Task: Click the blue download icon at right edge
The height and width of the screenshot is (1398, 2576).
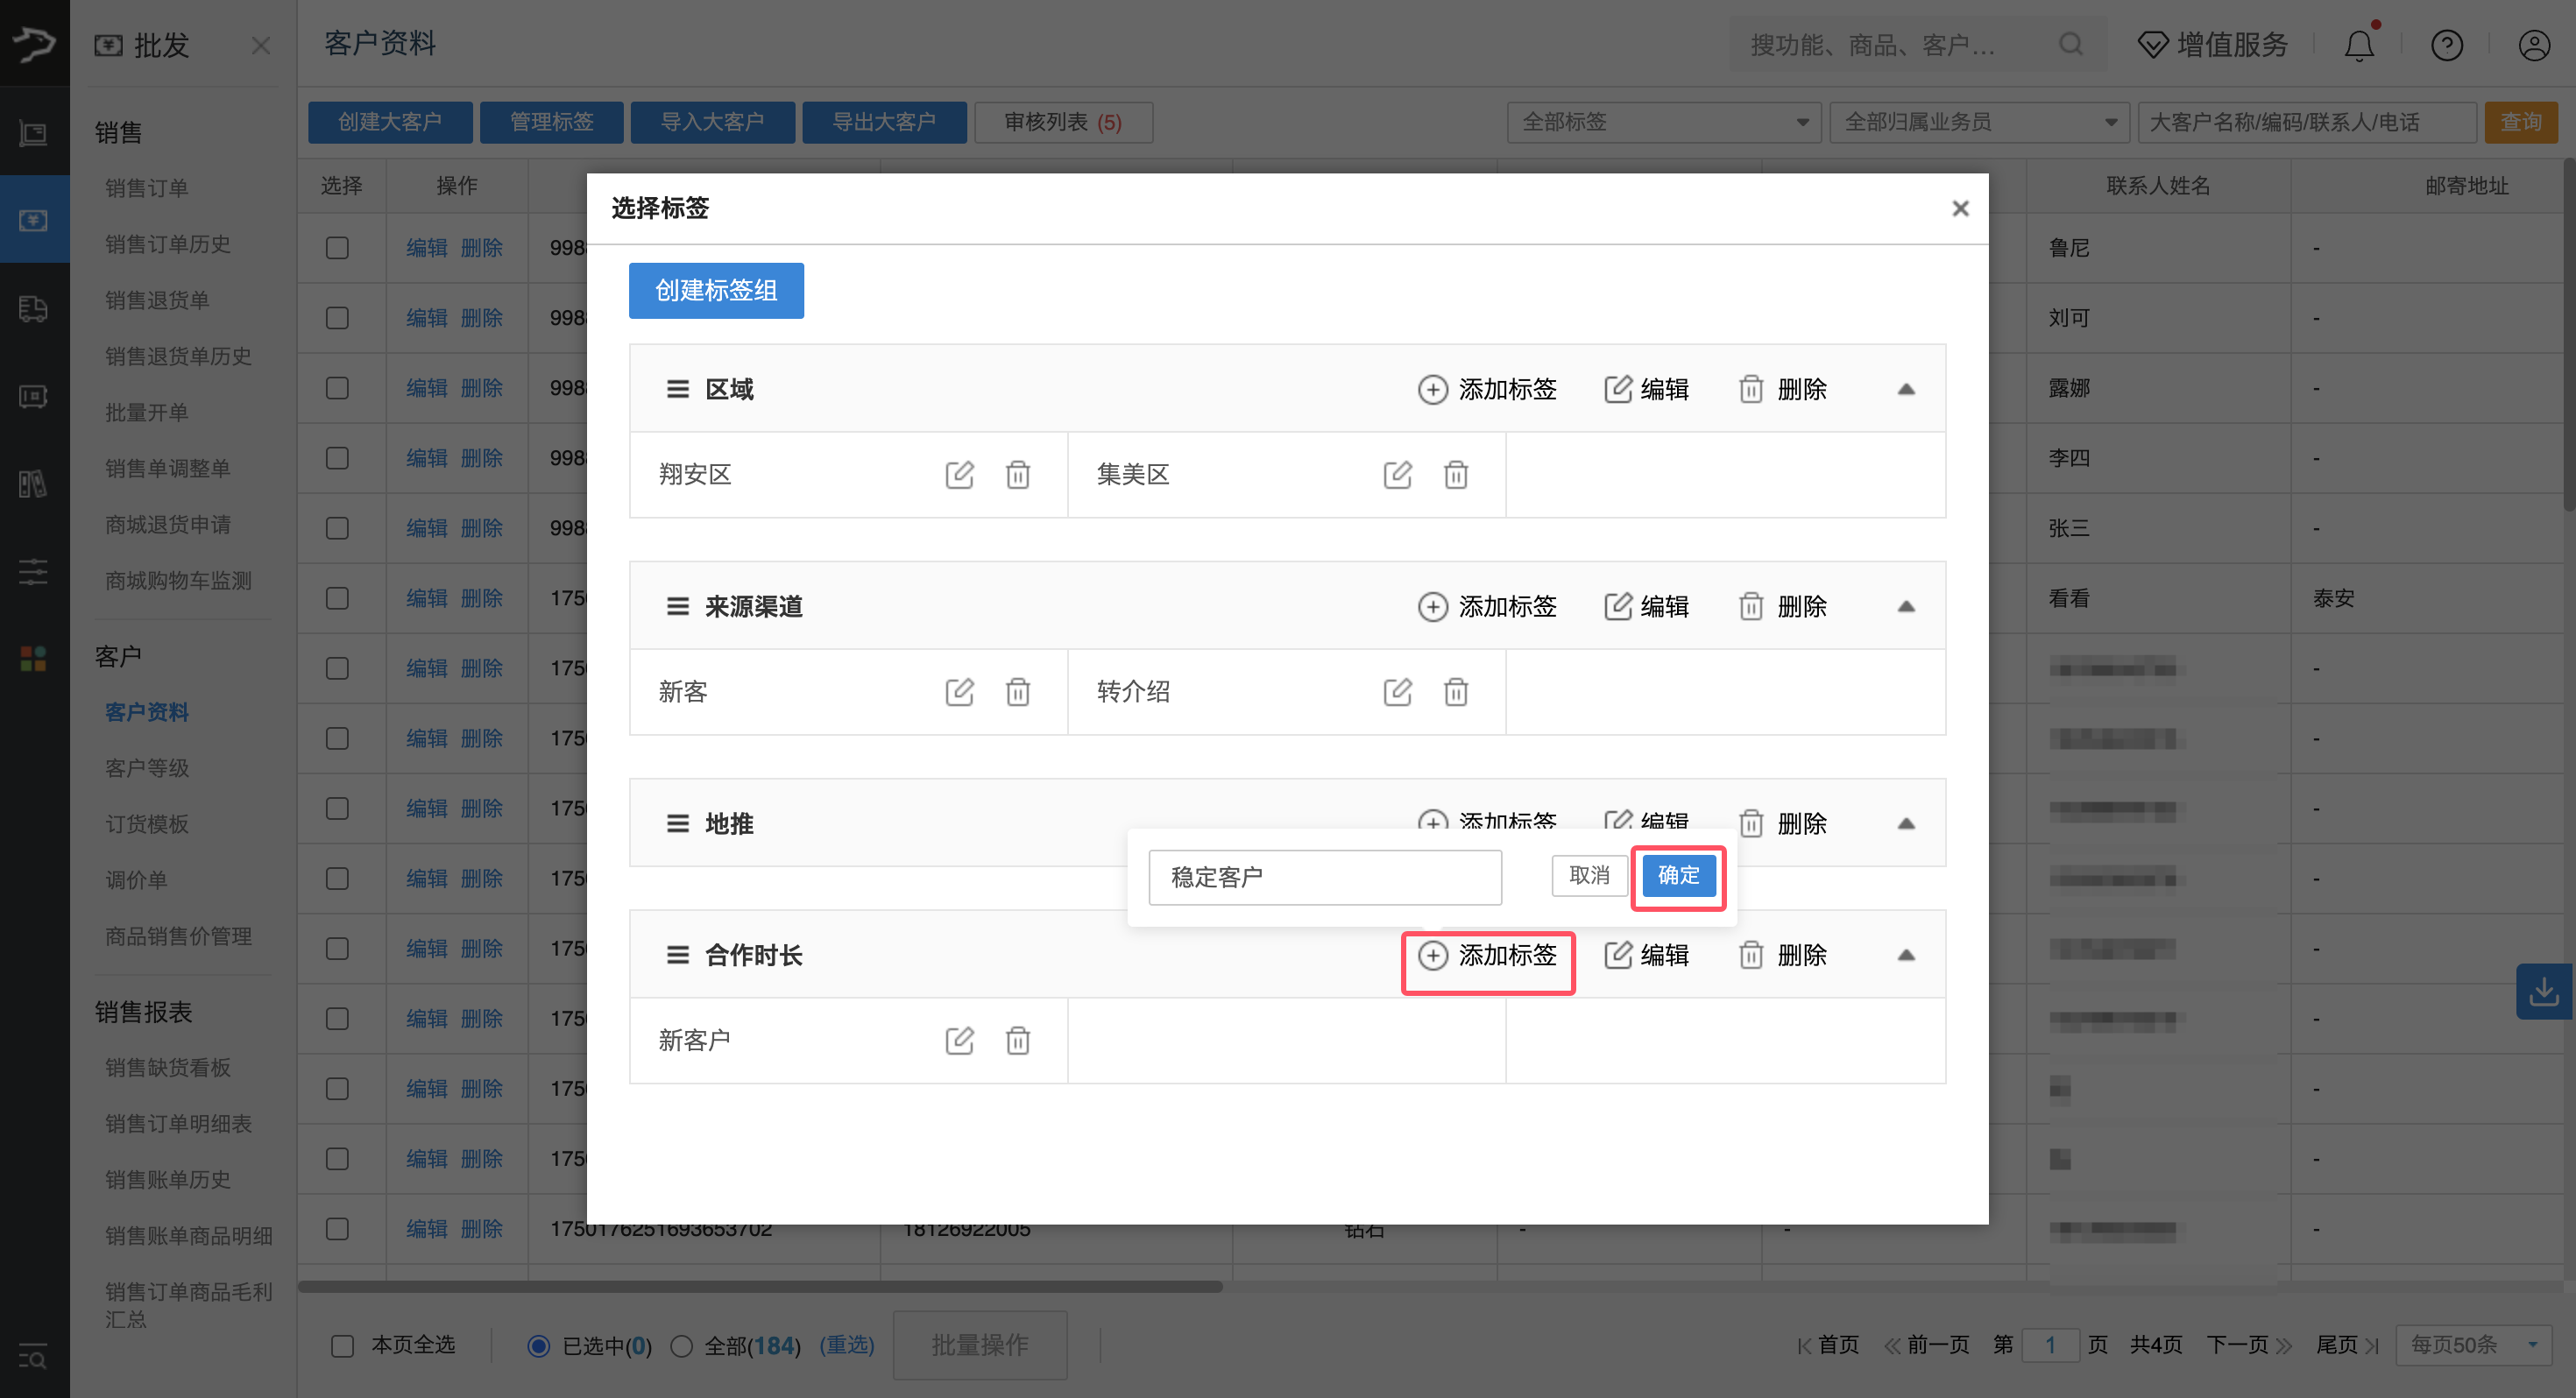Action: pyautogui.click(x=2543, y=992)
